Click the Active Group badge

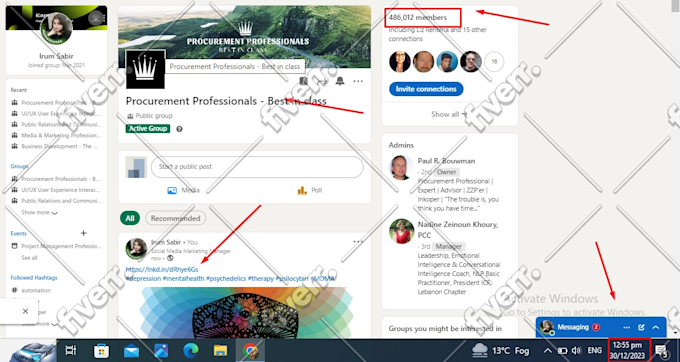point(148,129)
